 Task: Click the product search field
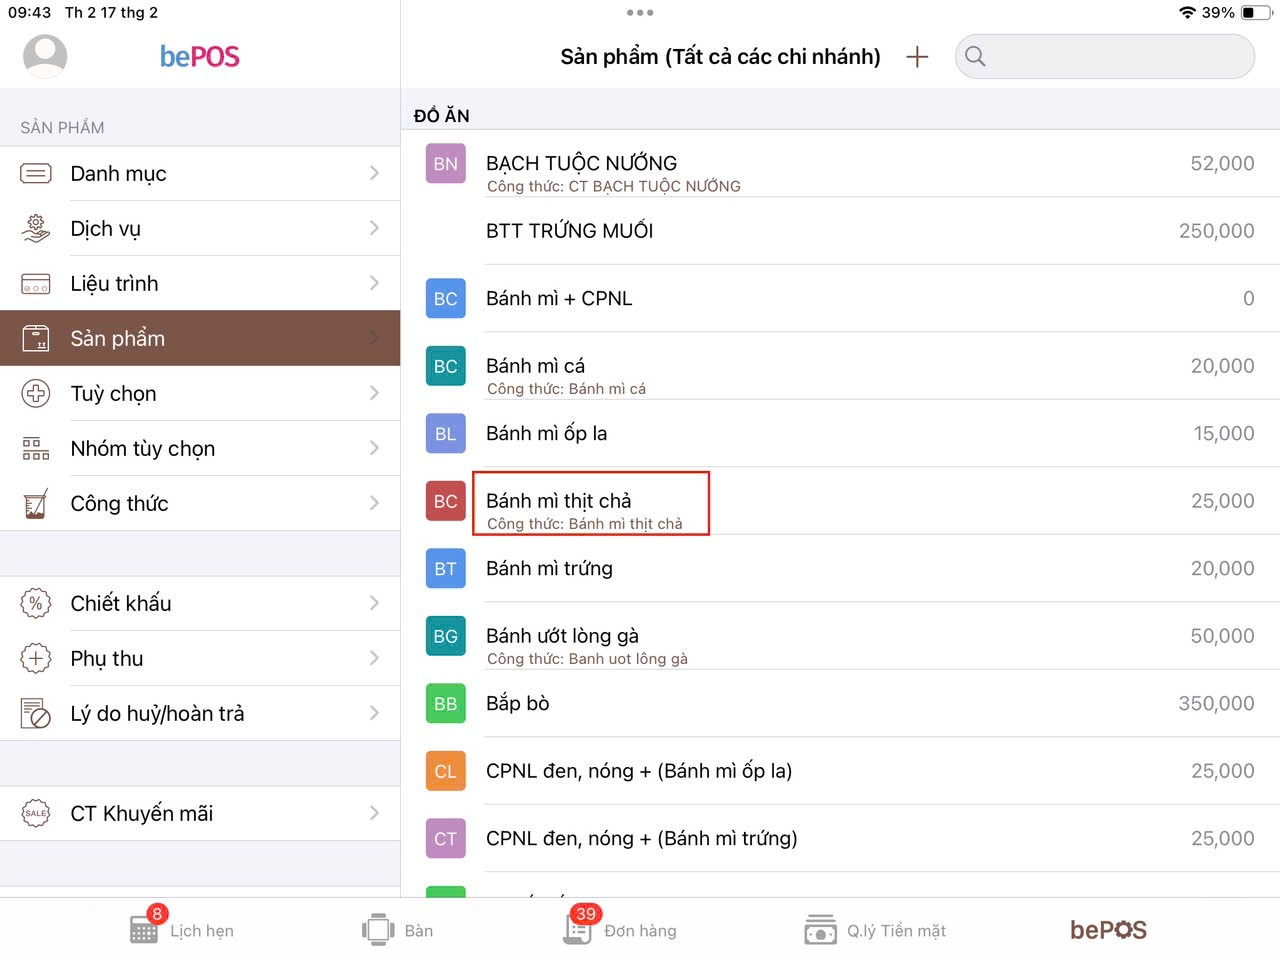pyautogui.click(x=1115, y=57)
